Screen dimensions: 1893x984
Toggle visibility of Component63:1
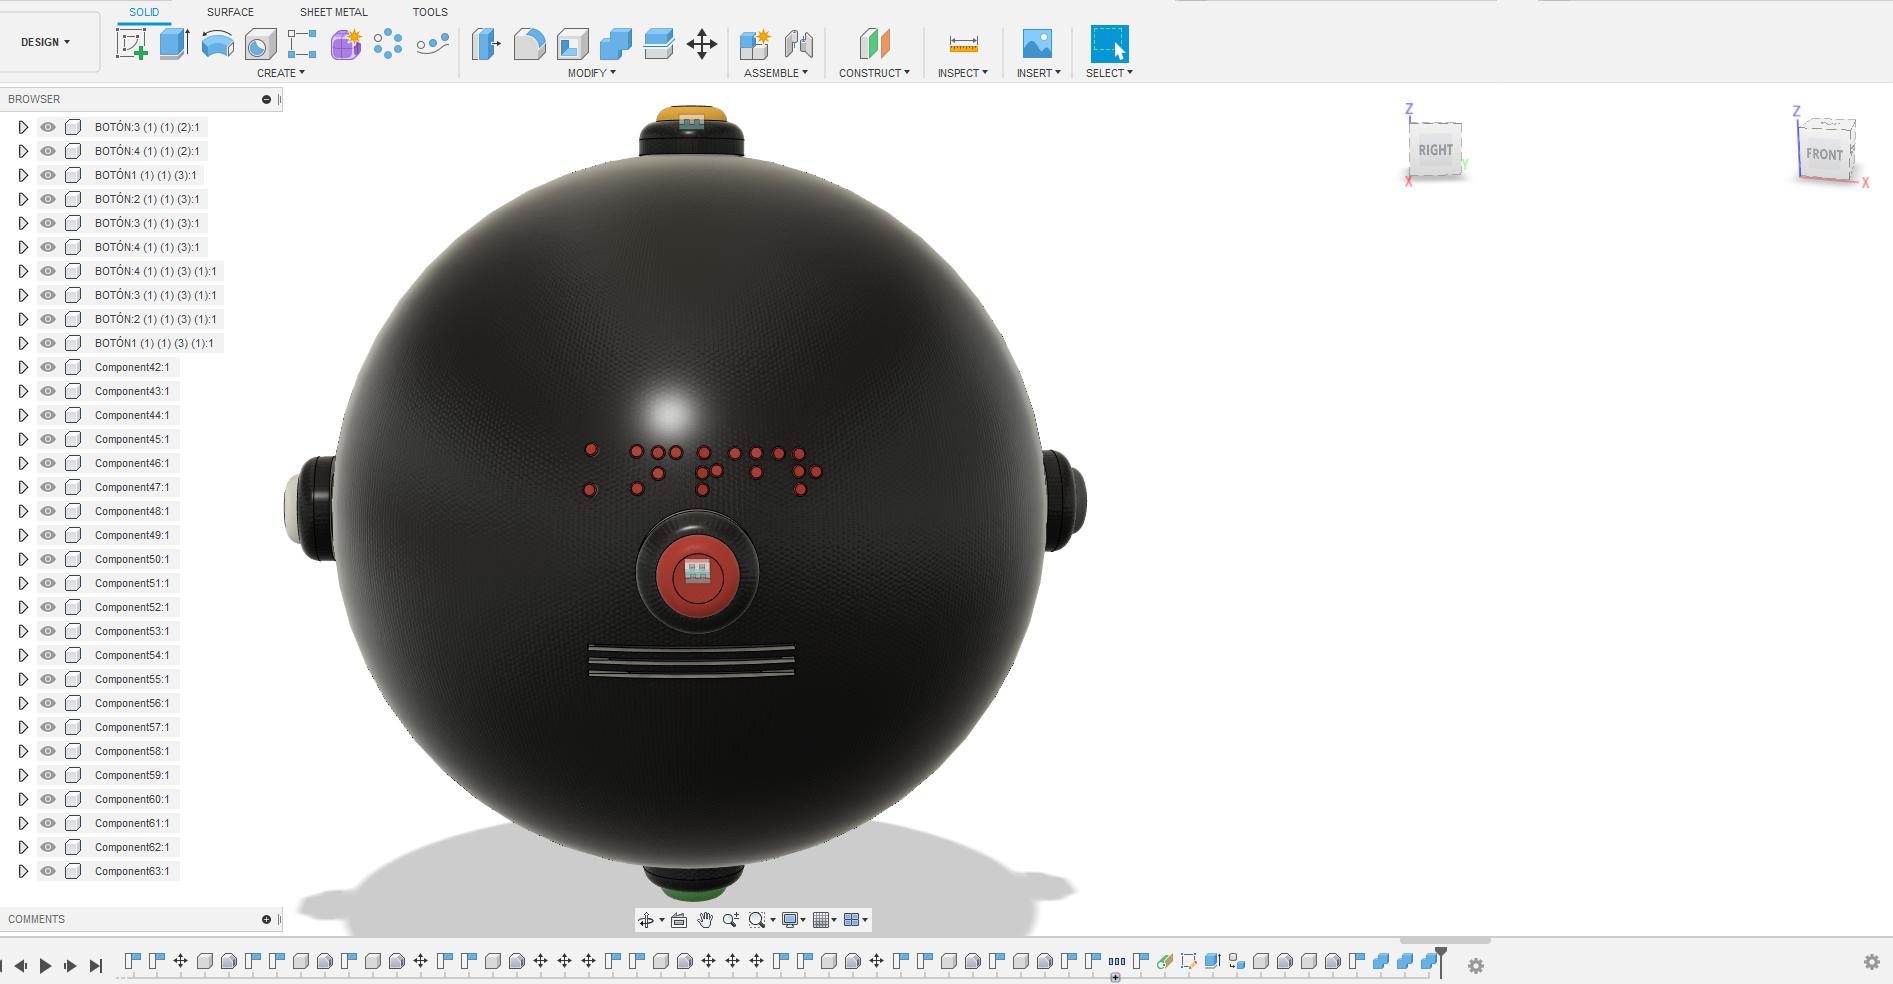click(x=48, y=871)
